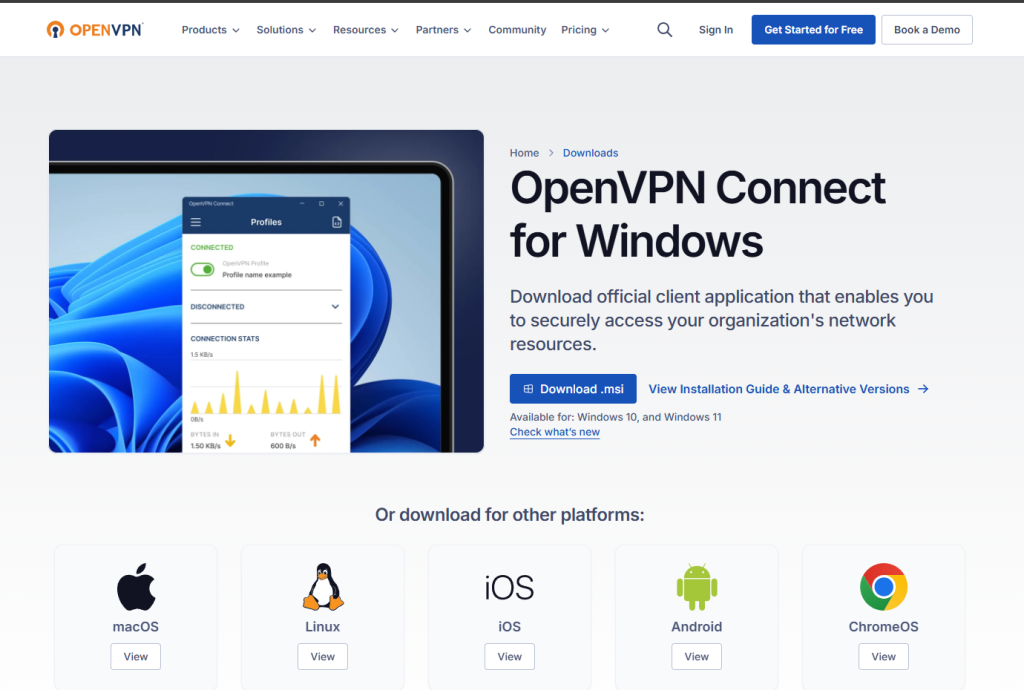Click the macOS Apple logo icon
The width and height of the screenshot is (1024, 690).
pyautogui.click(x=136, y=587)
